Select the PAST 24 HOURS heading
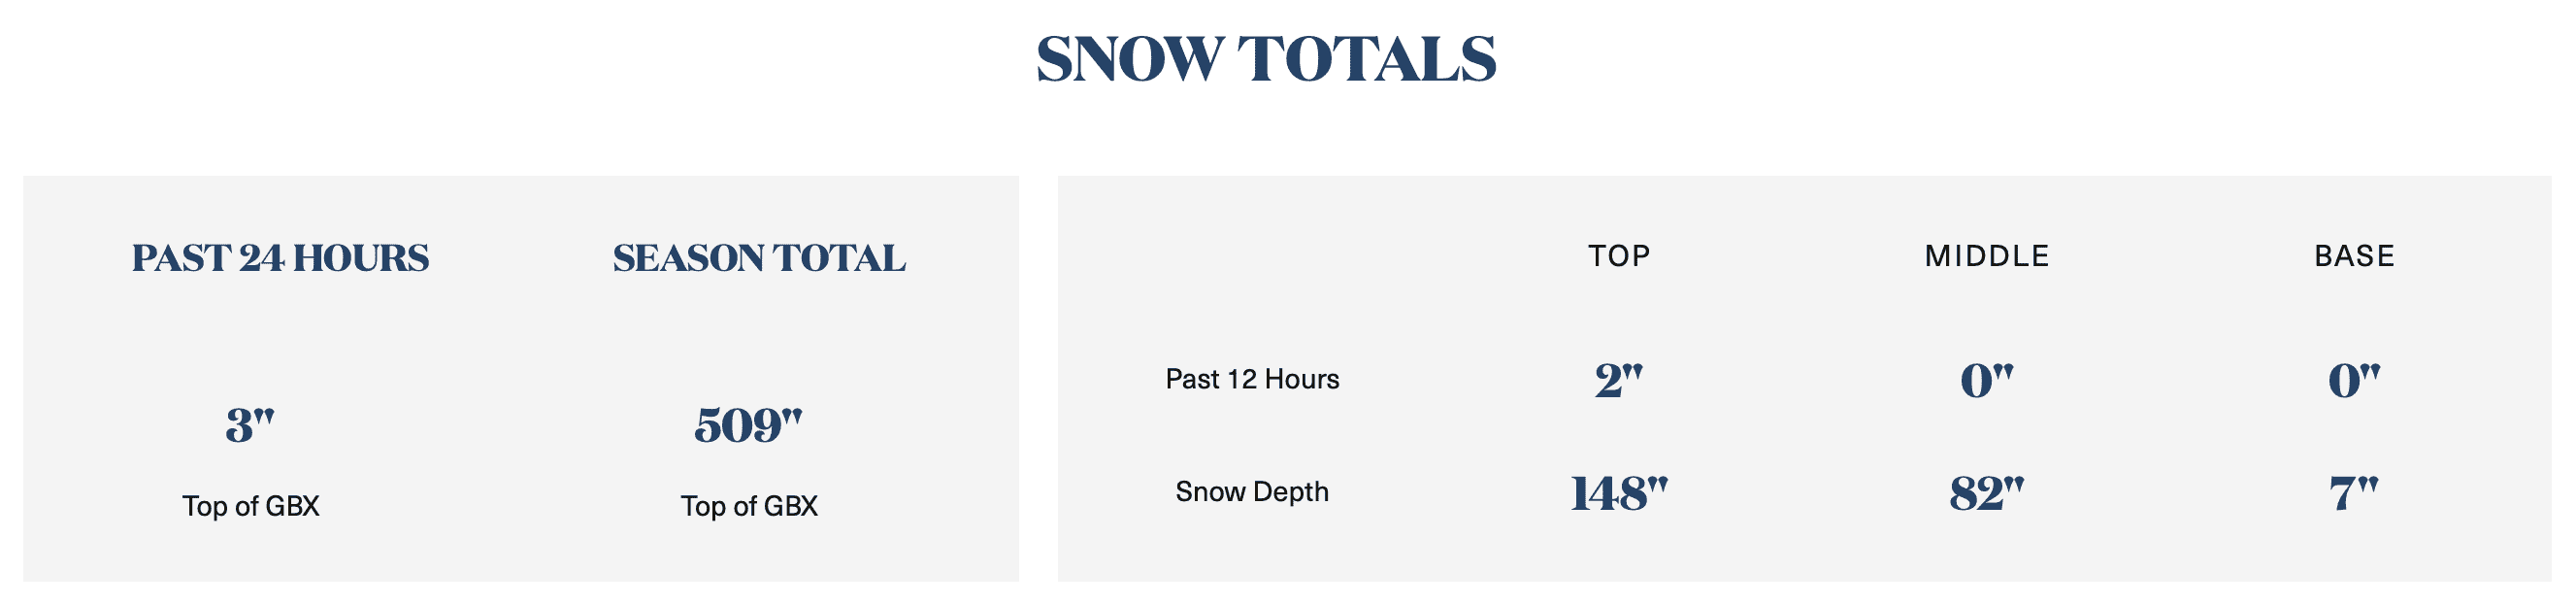 pyautogui.click(x=280, y=258)
